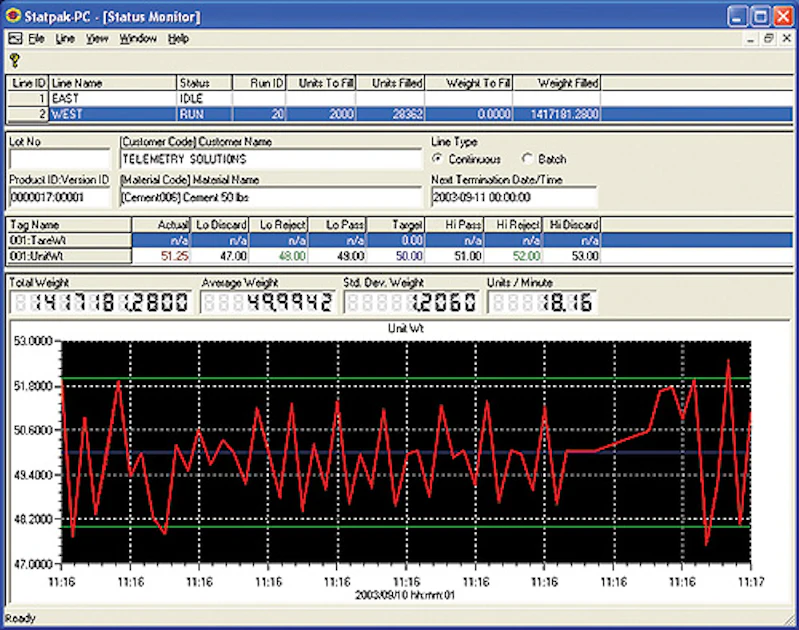Click the Status column header
Screen dimensions: 799x630
(x=204, y=83)
